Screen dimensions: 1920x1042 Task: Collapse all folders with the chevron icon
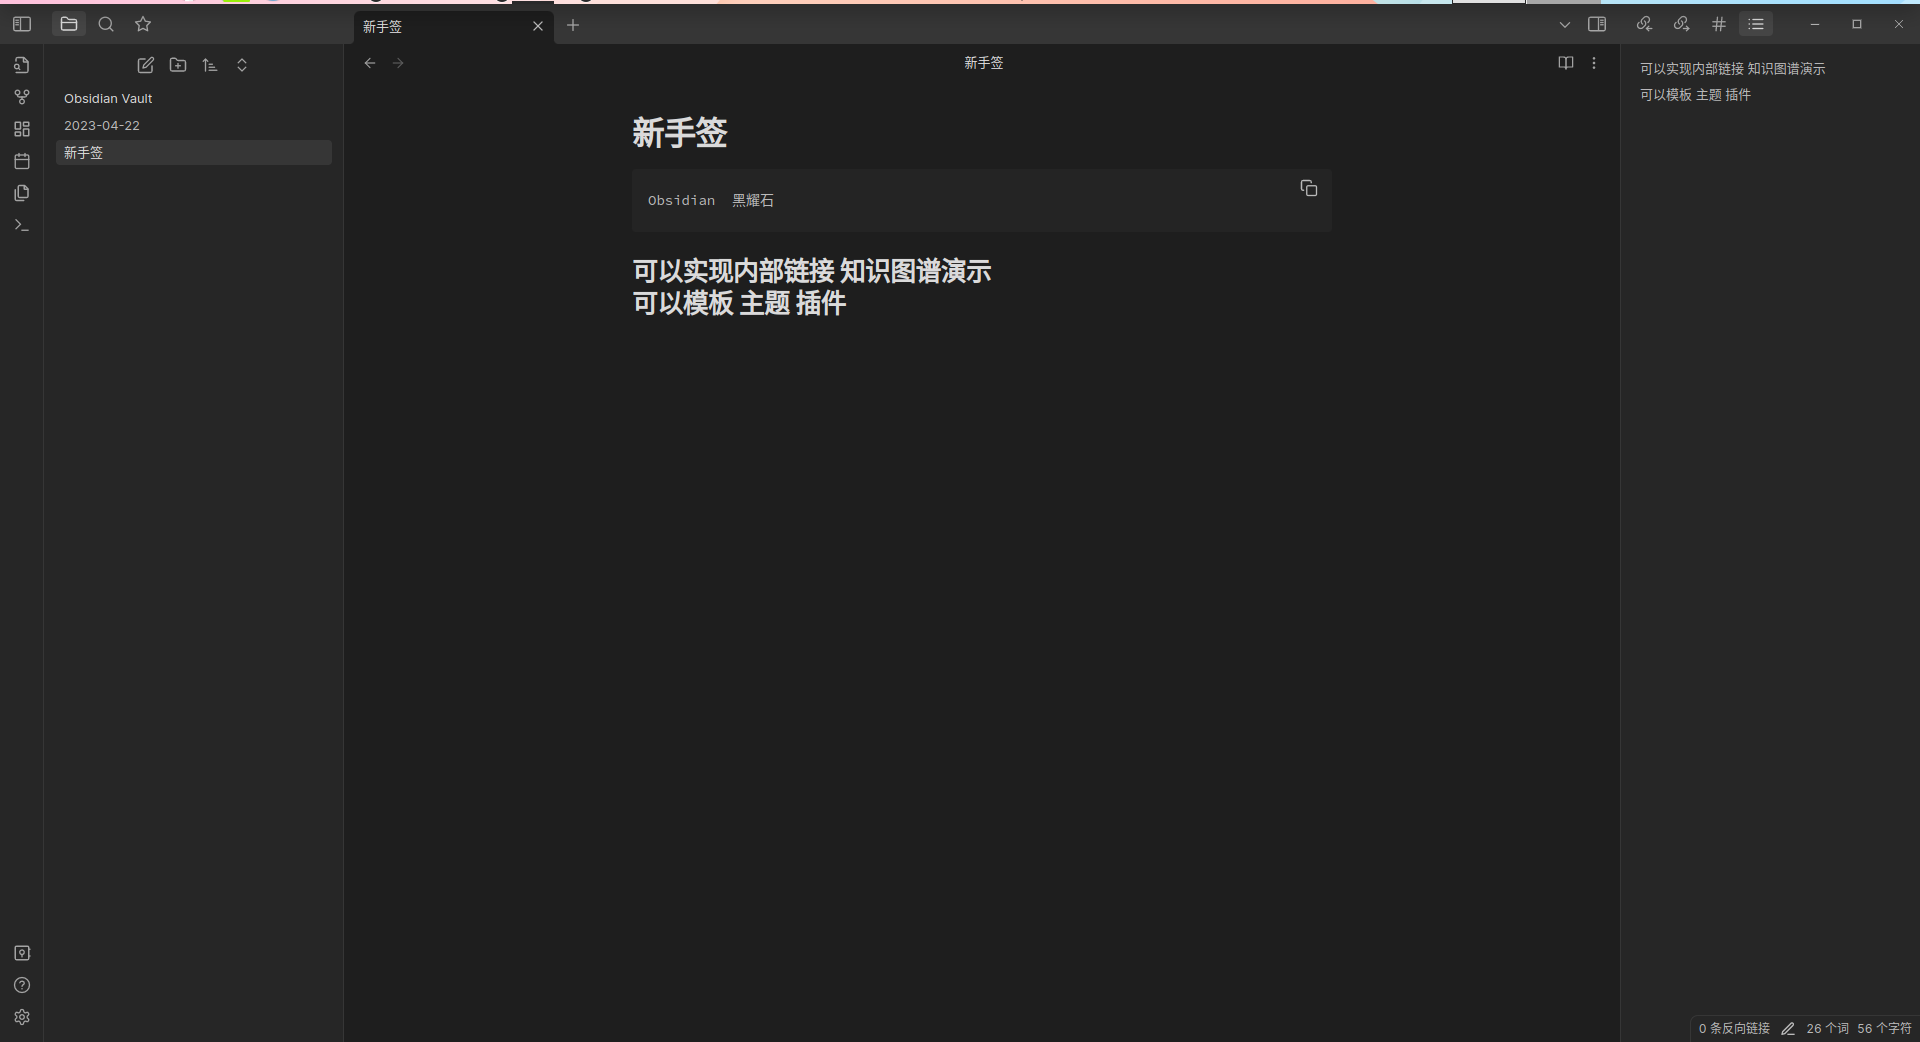pos(242,65)
